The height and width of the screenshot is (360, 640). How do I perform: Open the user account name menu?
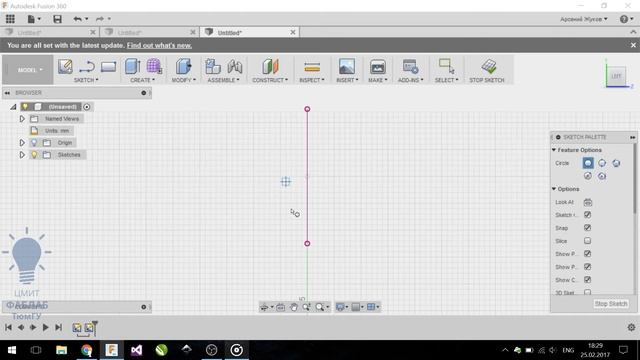click(x=584, y=19)
